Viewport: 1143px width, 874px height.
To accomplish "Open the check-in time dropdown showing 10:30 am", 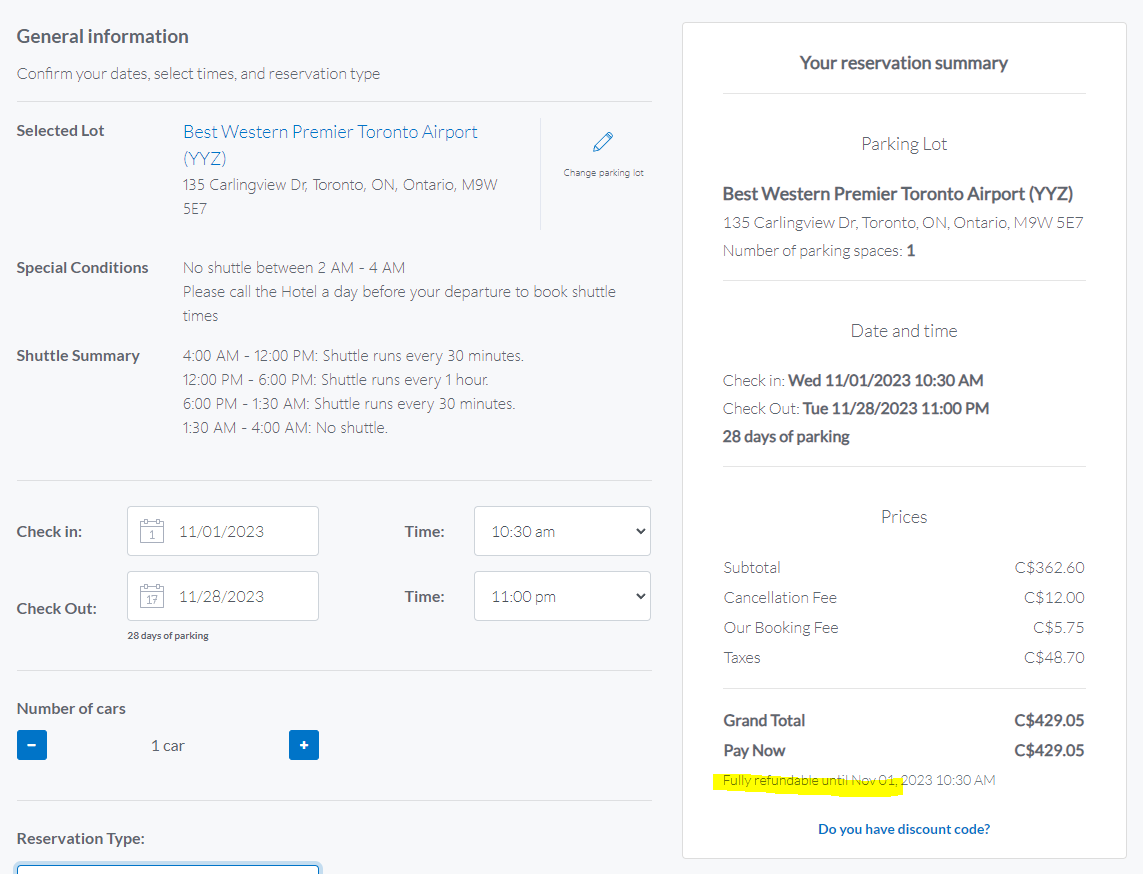I will pyautogui.click(x=562, y=531).
